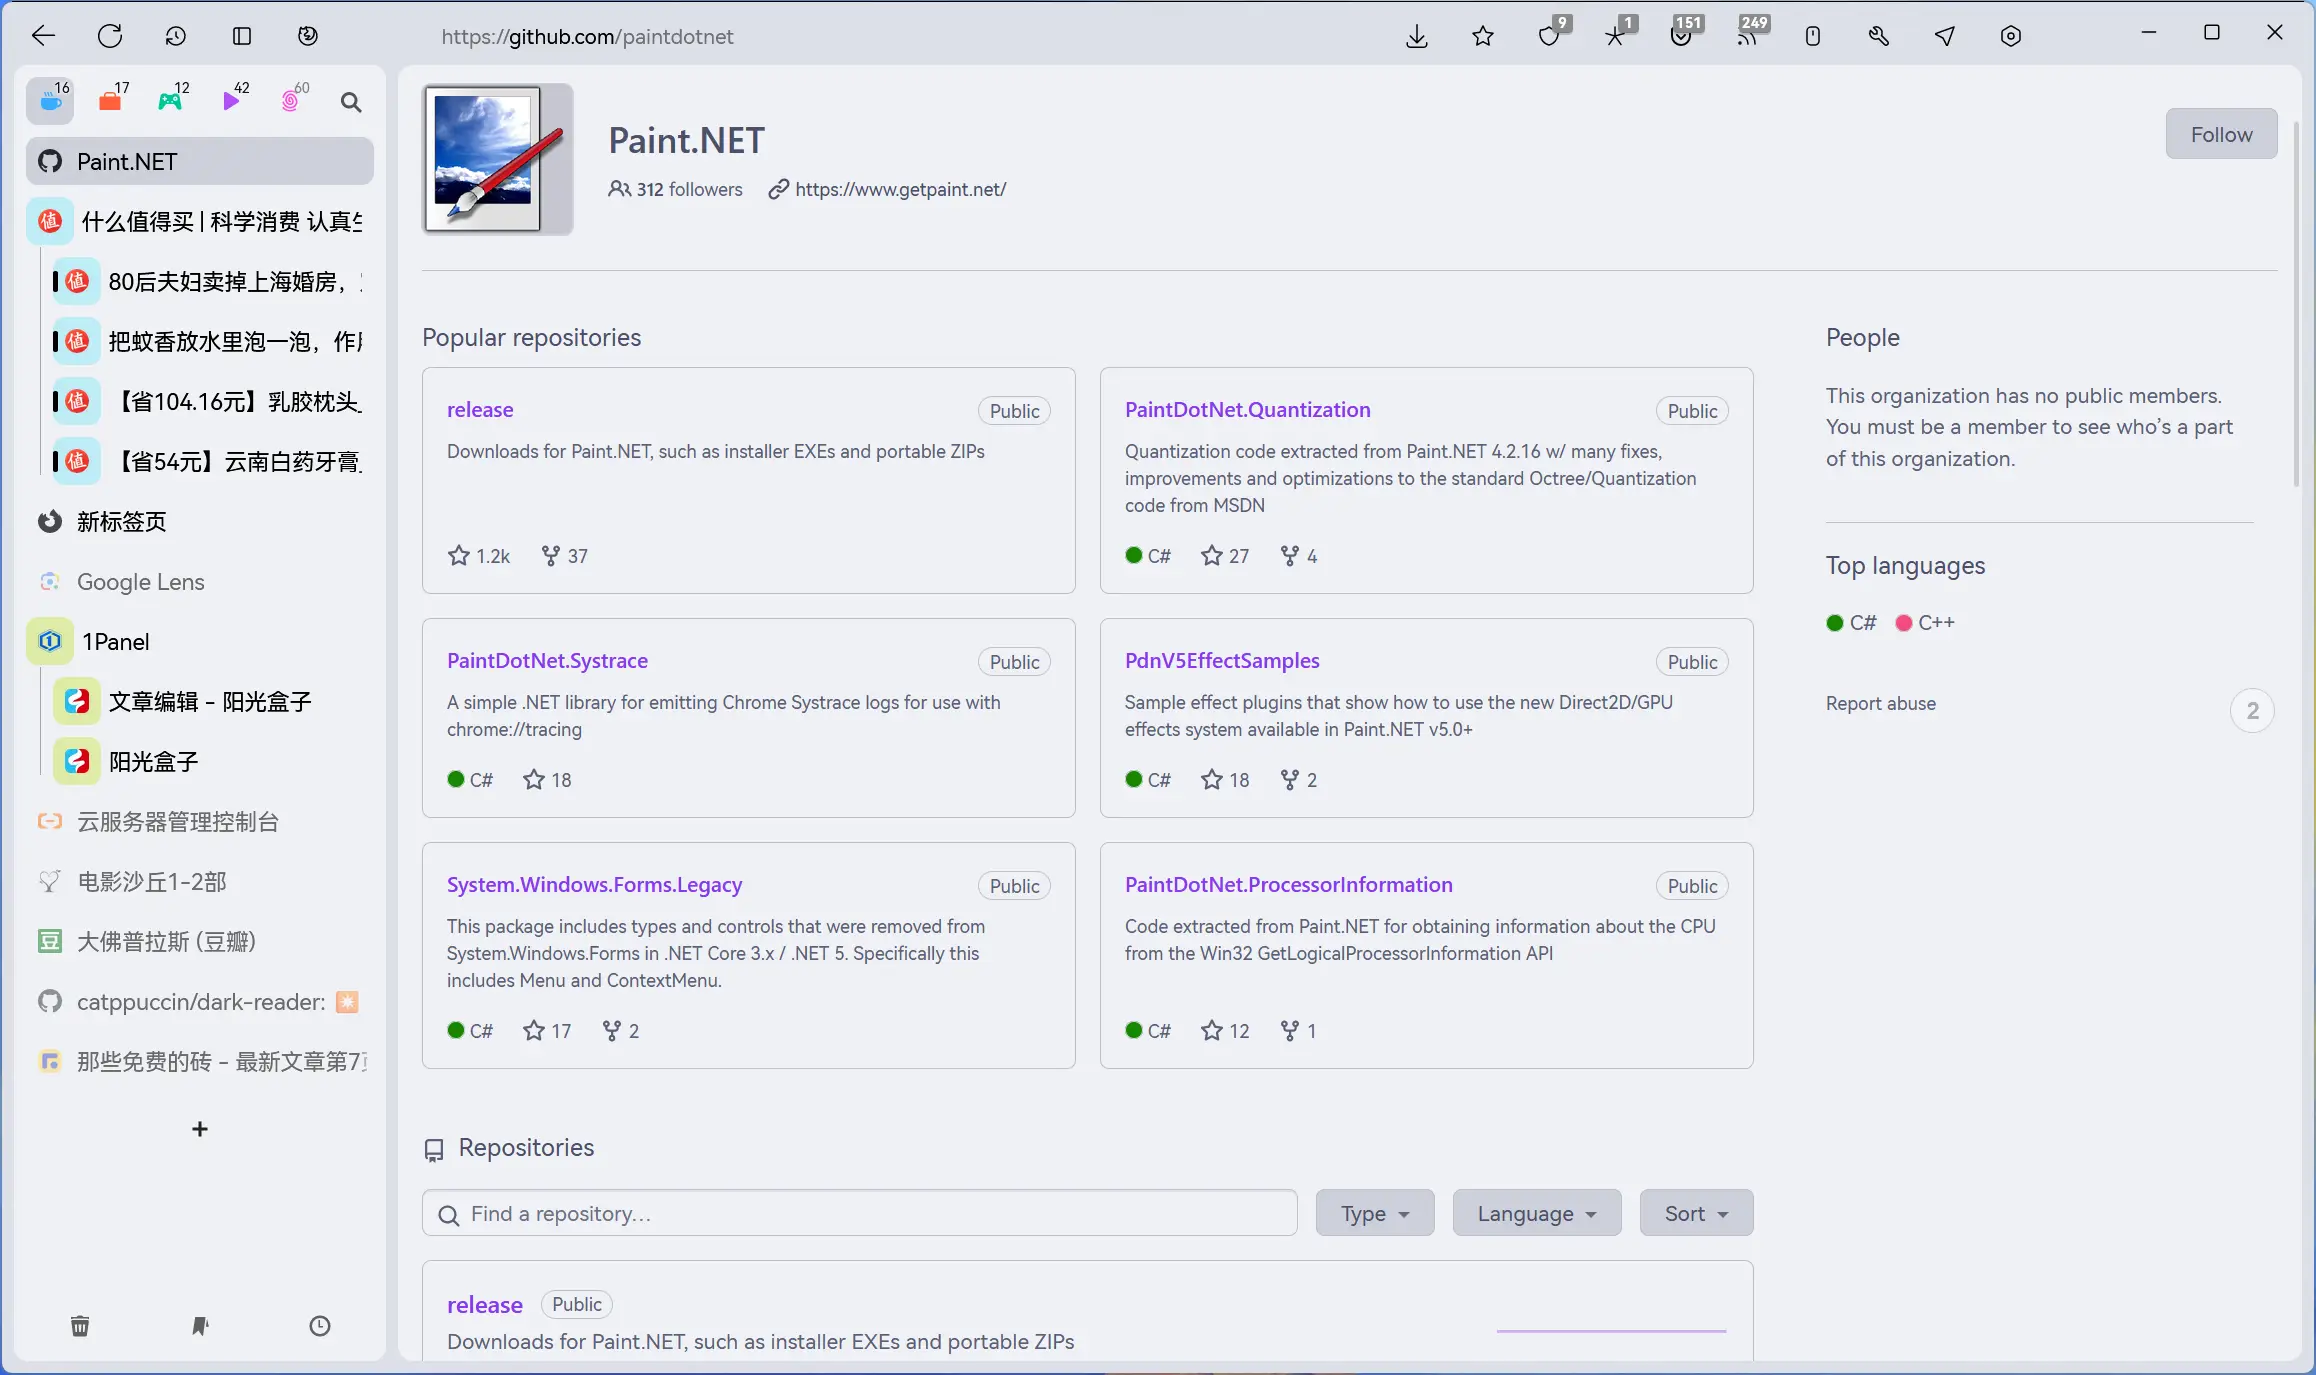The height and width of the screenshot is (1375, 2316).
Task: Switch to the 新标签页 tab
Action: coord(200,521)
